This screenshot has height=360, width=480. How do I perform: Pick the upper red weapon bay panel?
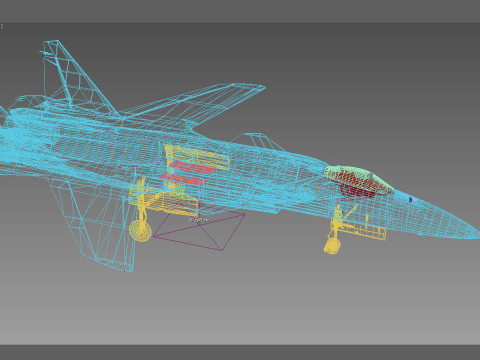pyautogui.click(x=192, y=167)
